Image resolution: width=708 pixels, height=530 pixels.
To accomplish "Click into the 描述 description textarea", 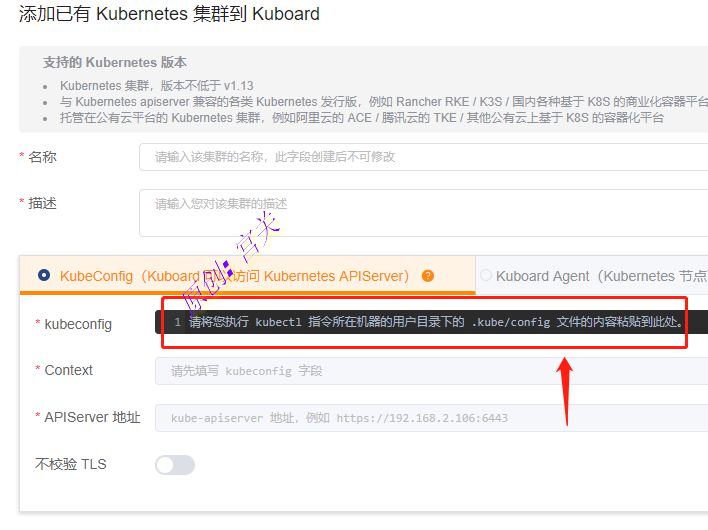I will [424, 213].
